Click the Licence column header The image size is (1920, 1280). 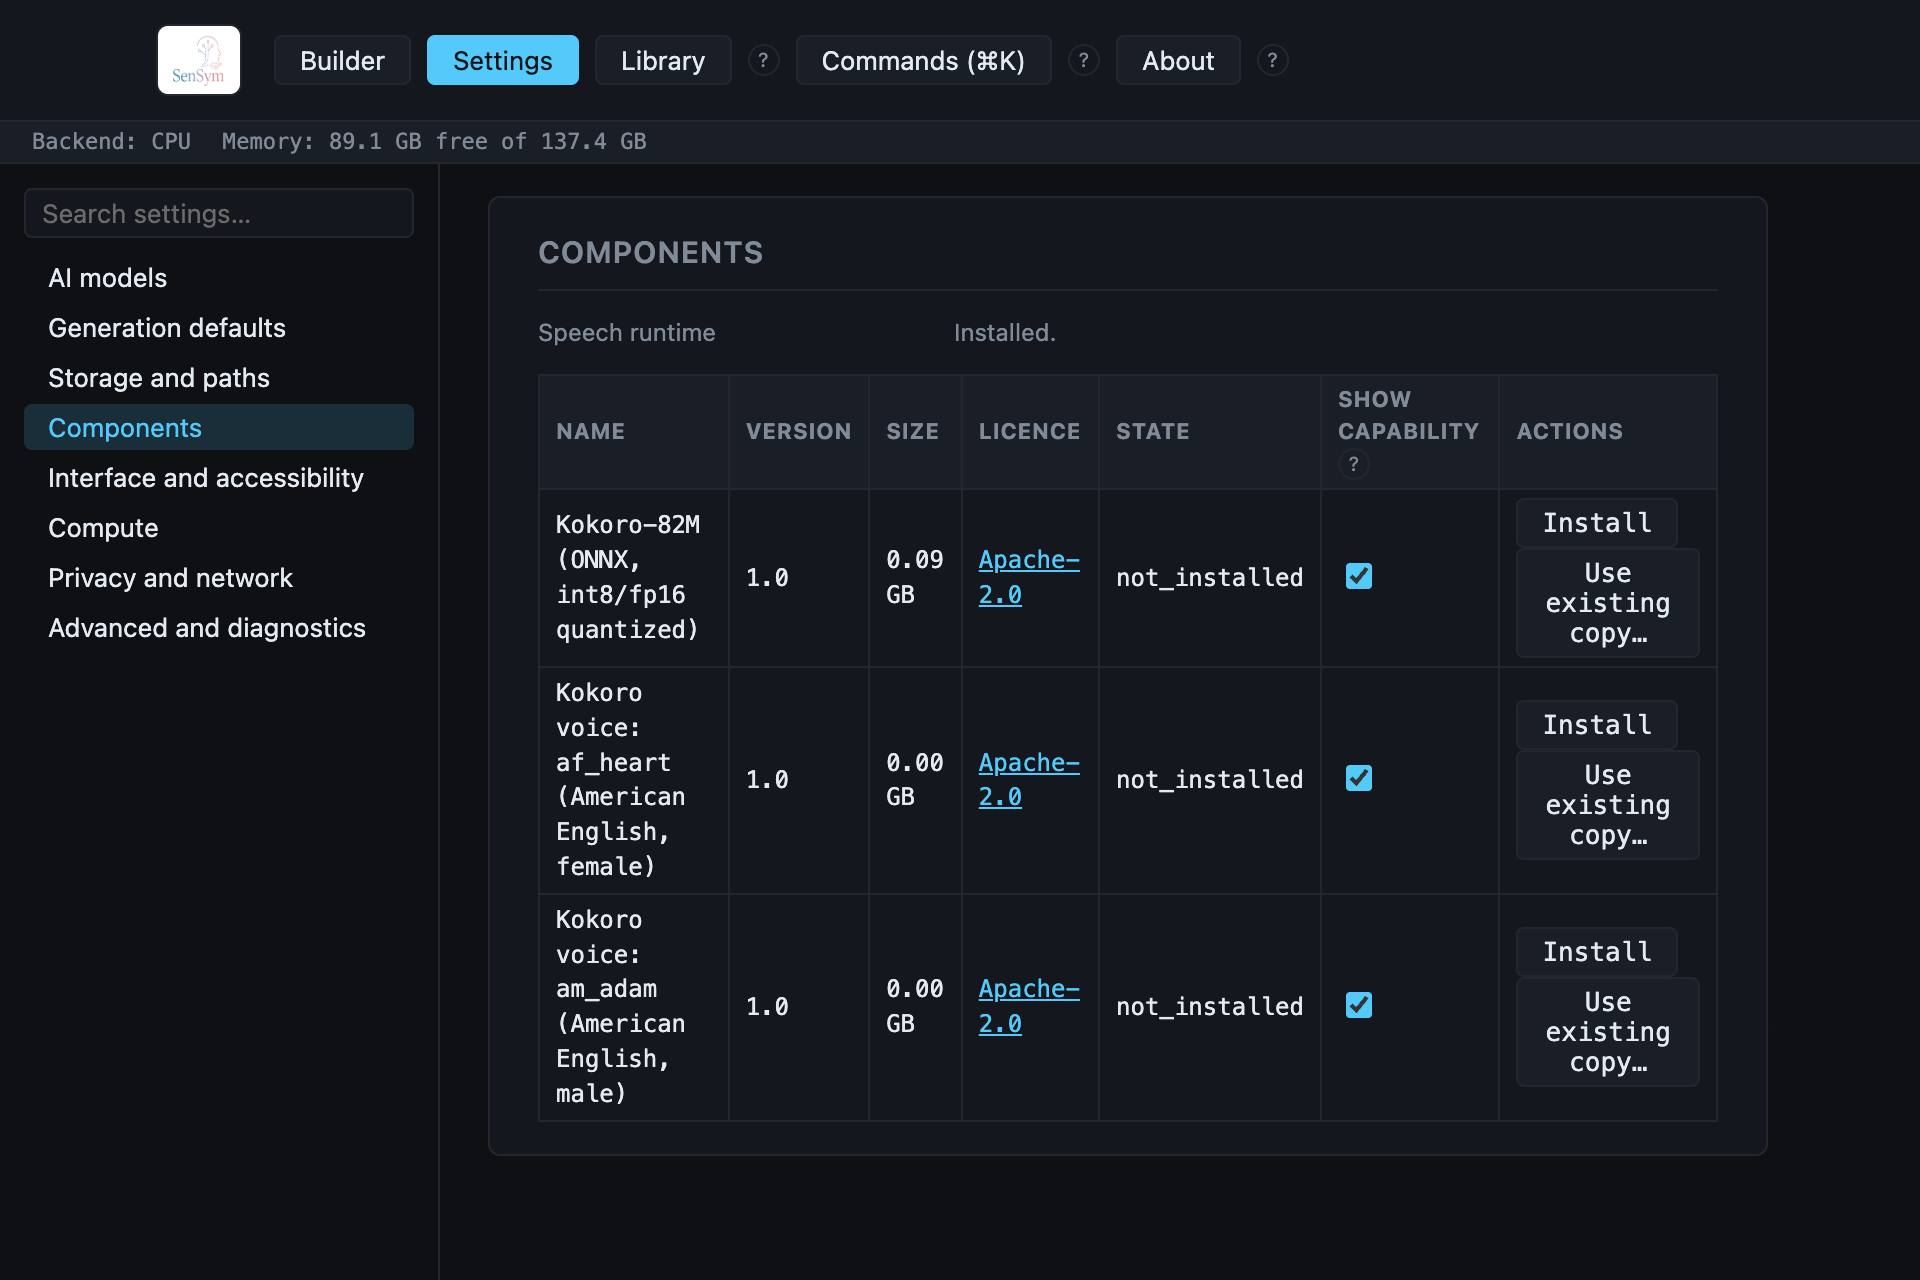pyautogui.click(x=1029, y=431)
